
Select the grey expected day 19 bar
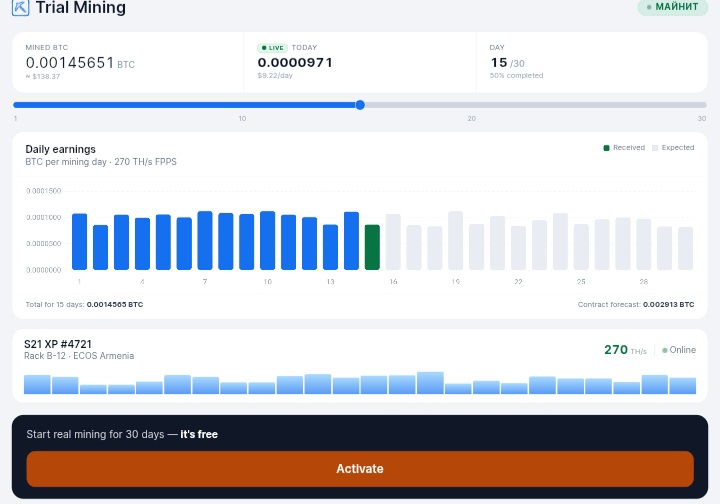(x=456, y=240)
